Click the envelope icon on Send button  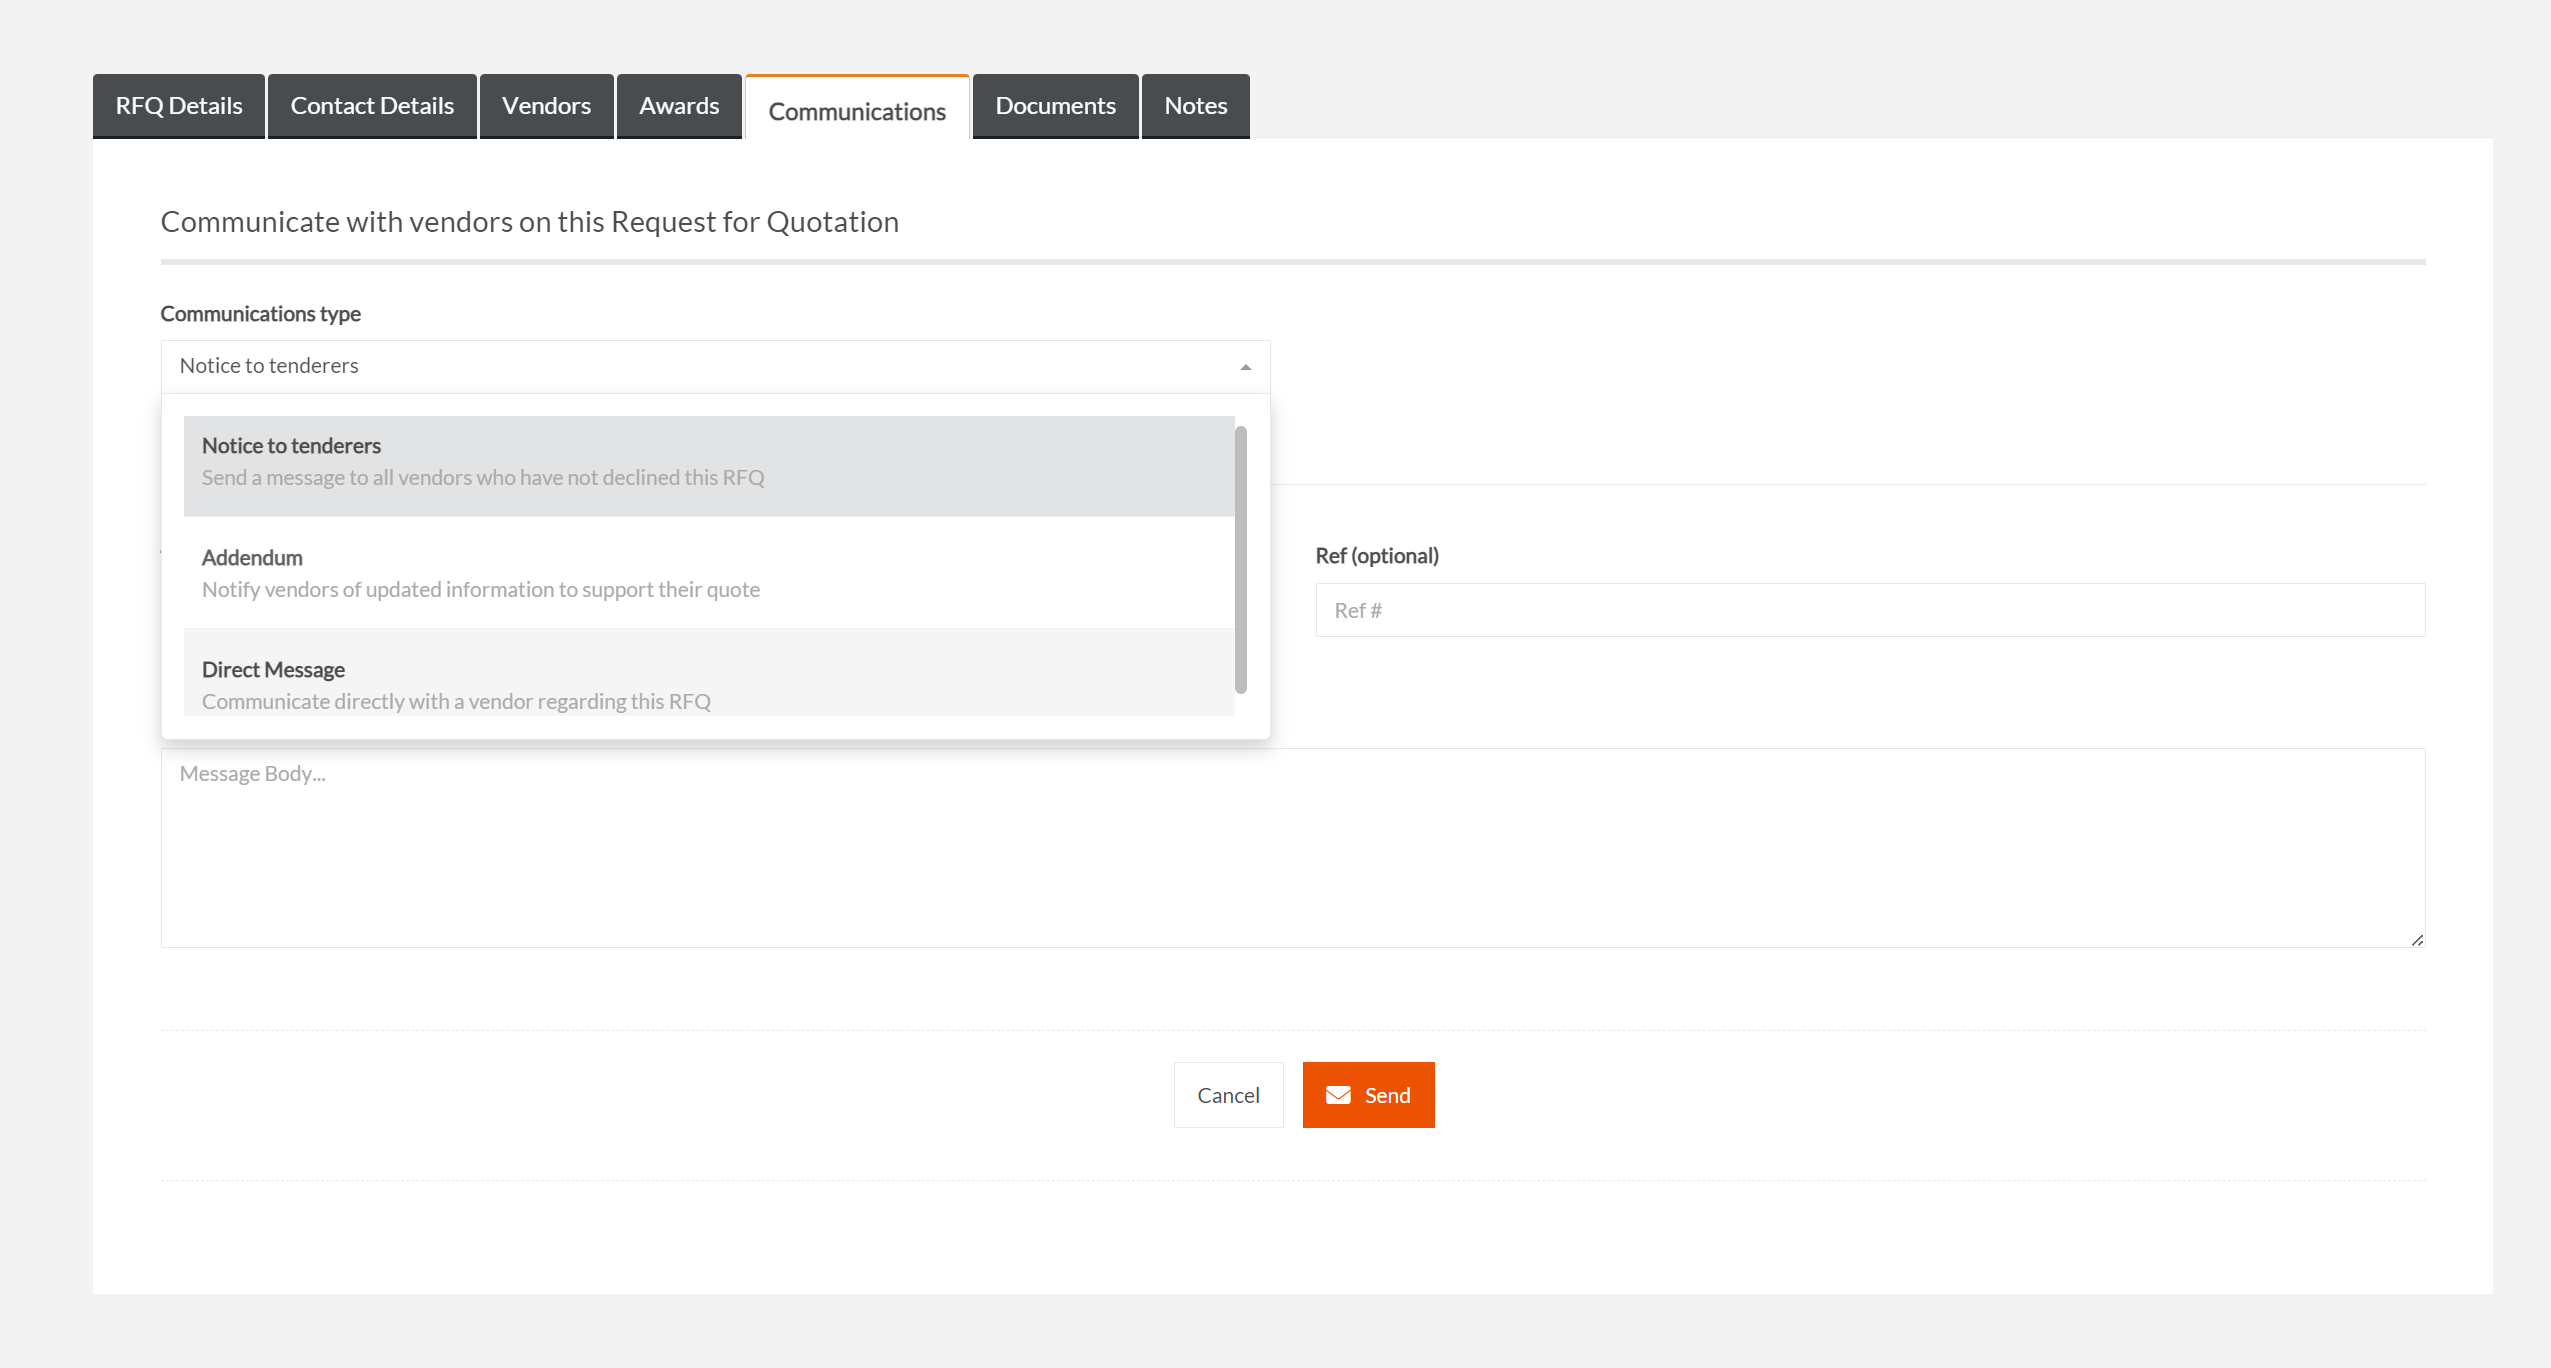click(x=1338, y=1095)
